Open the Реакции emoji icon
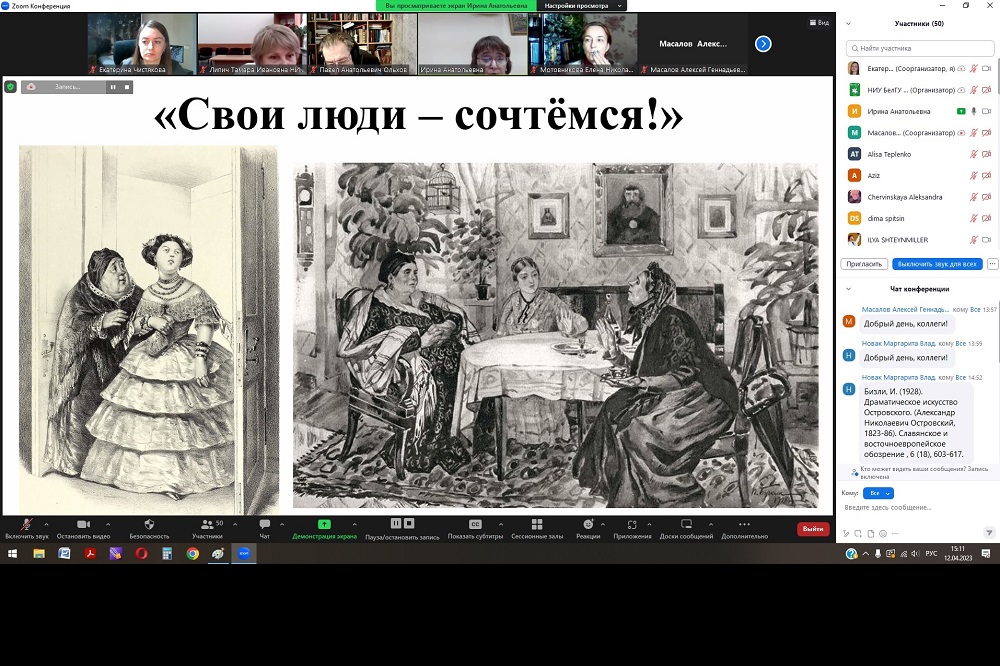The height and width of the screenshot is (666, 1000). (x=588, y=525)
